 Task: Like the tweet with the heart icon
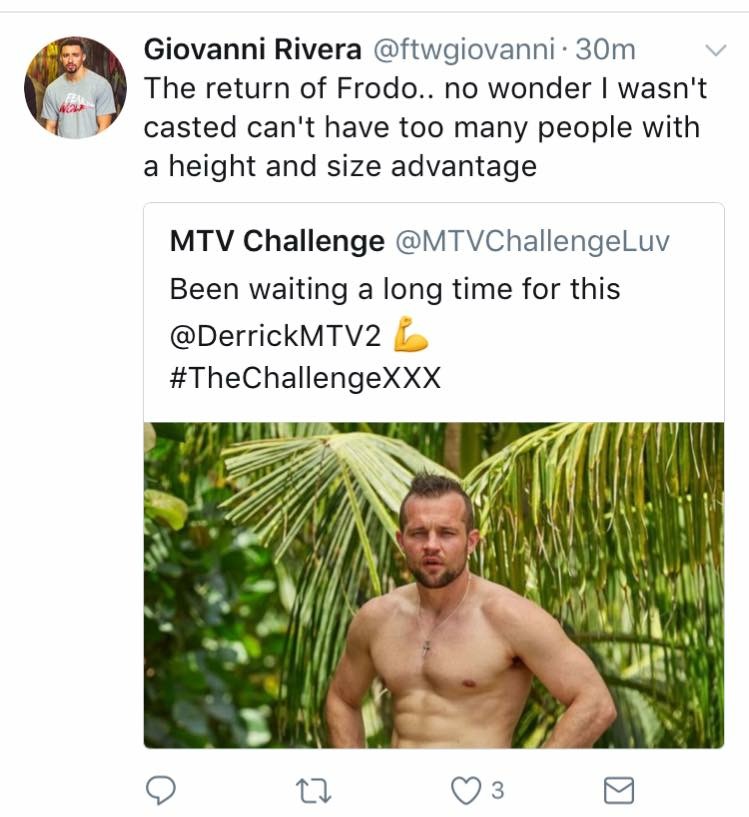(x=465, y=791)
